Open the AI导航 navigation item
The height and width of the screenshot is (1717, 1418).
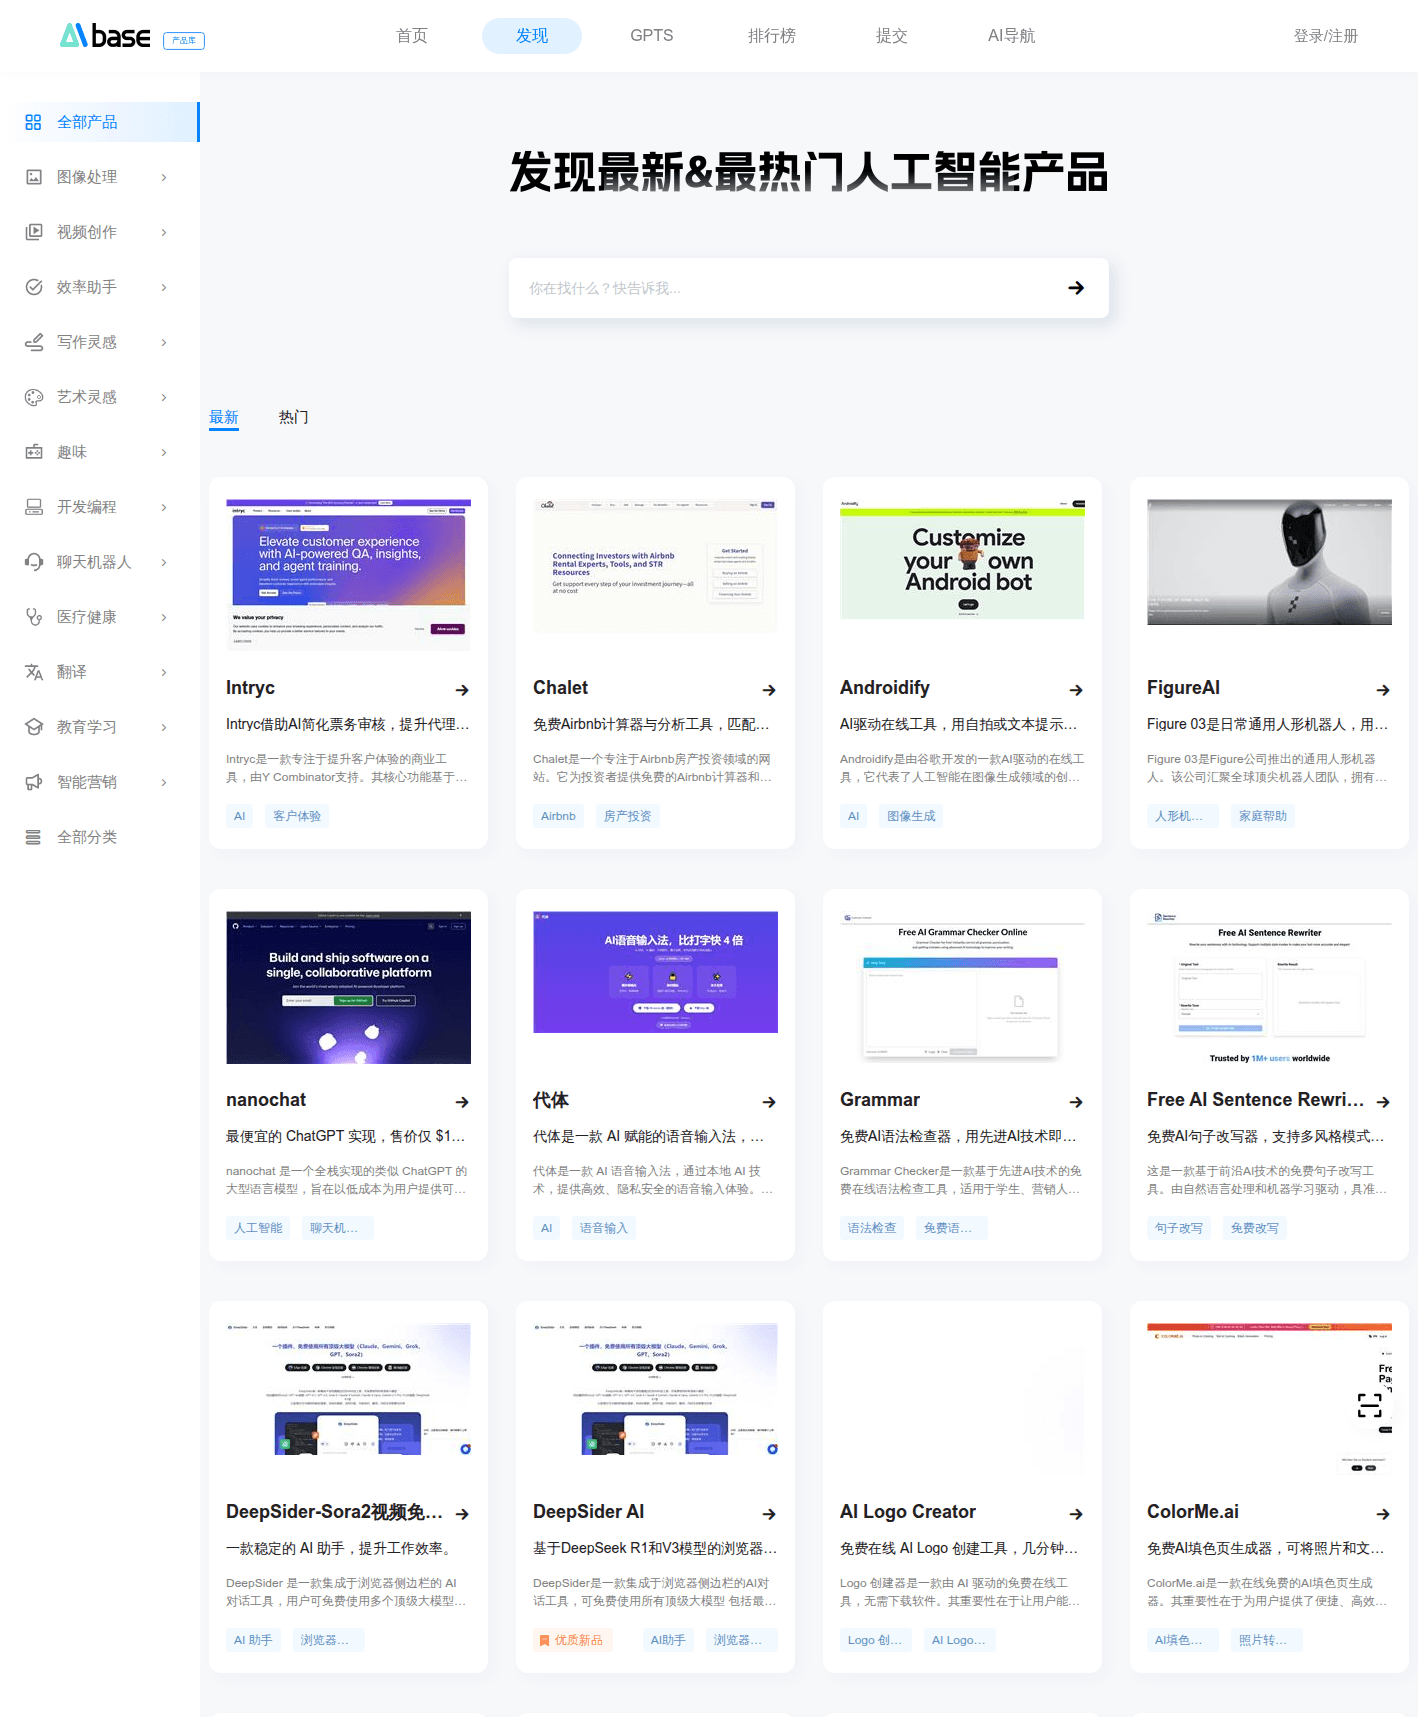coord(1012,36)
